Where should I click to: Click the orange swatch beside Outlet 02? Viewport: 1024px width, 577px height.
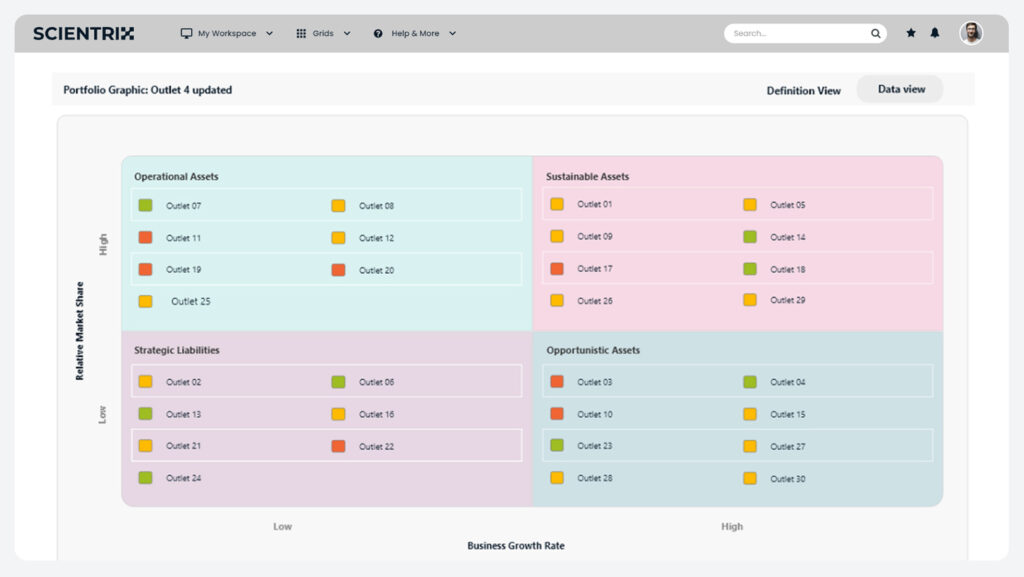tap(145, 382)
